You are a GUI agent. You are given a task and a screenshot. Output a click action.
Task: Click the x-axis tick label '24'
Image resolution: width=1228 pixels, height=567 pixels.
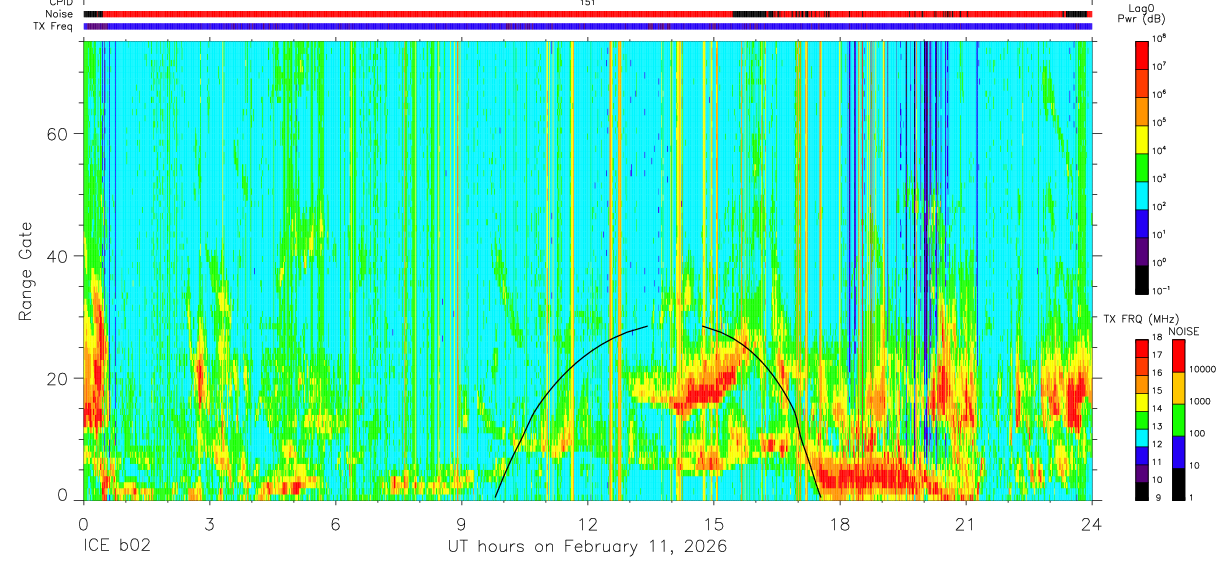(x=1092, y=523)
